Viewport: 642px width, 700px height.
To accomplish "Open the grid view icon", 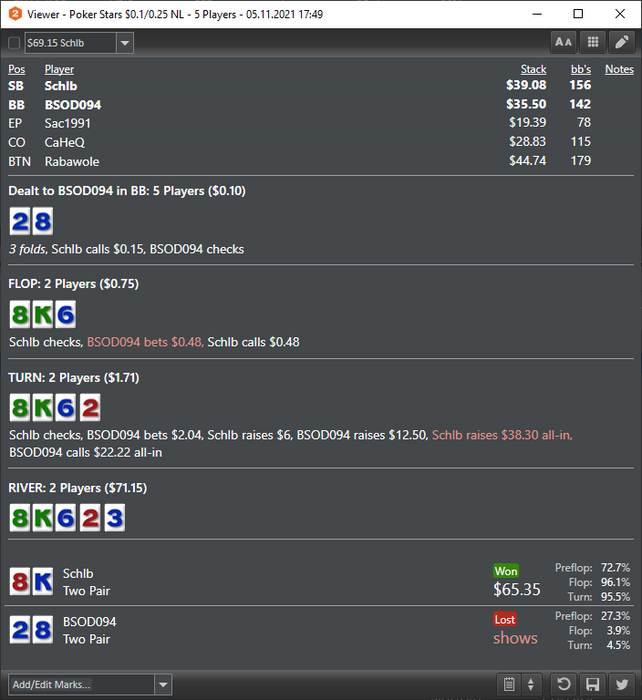I will 592,42.
